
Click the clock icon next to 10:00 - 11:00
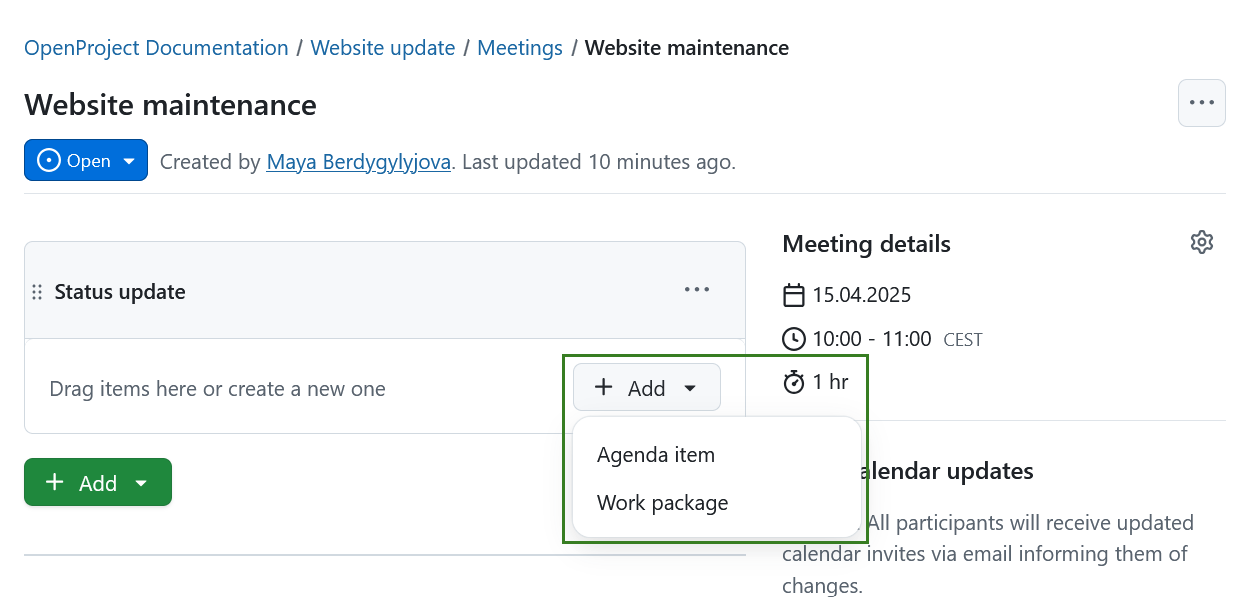coord(793,339)
